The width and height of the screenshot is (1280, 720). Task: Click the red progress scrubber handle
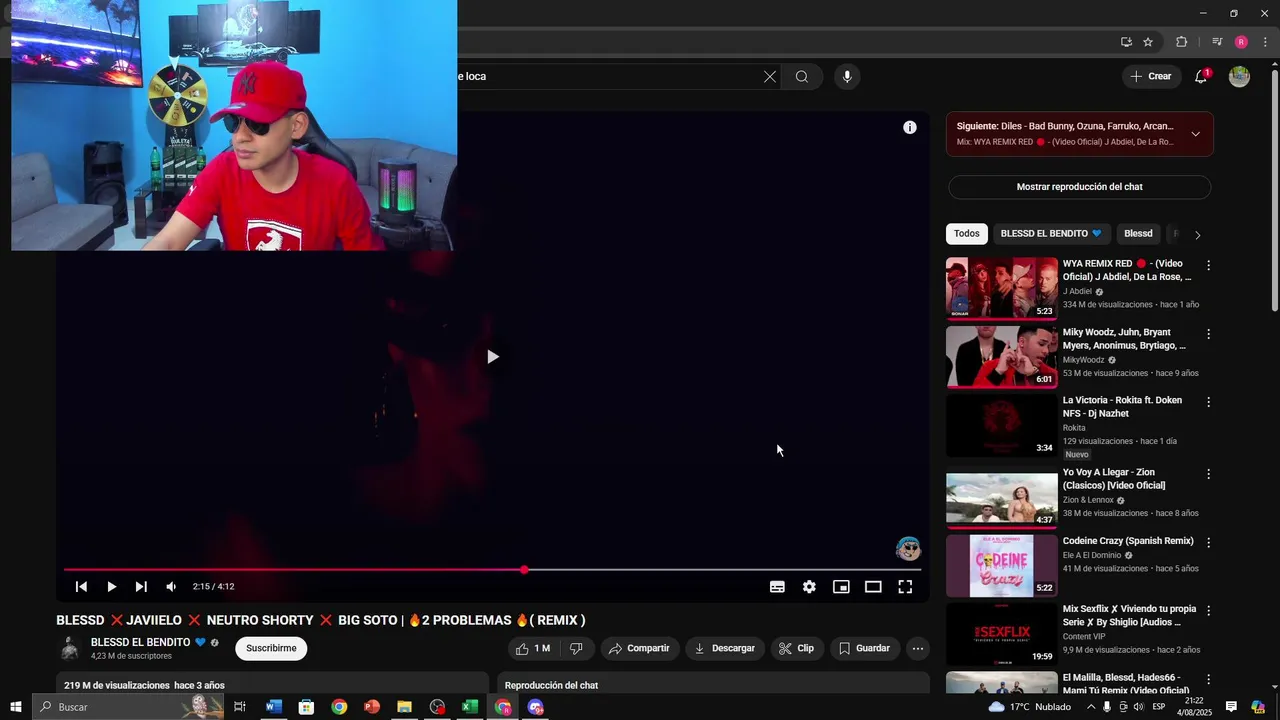(x=524, y=570)
